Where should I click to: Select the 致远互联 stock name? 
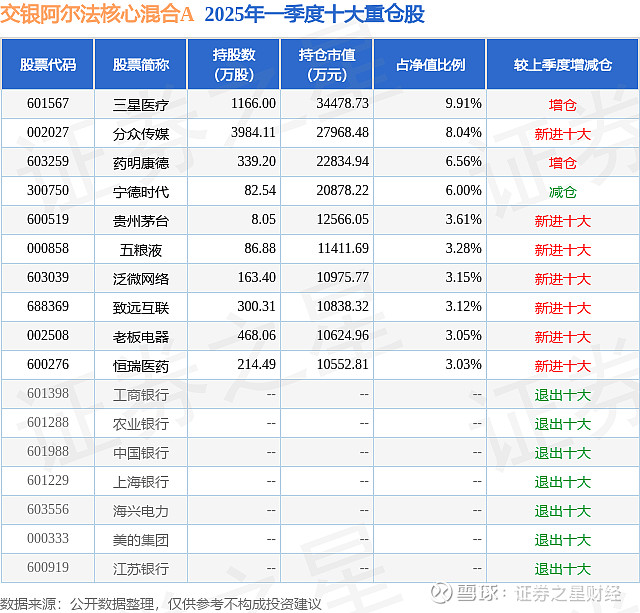pyautogui.click(x=141, y=308)
